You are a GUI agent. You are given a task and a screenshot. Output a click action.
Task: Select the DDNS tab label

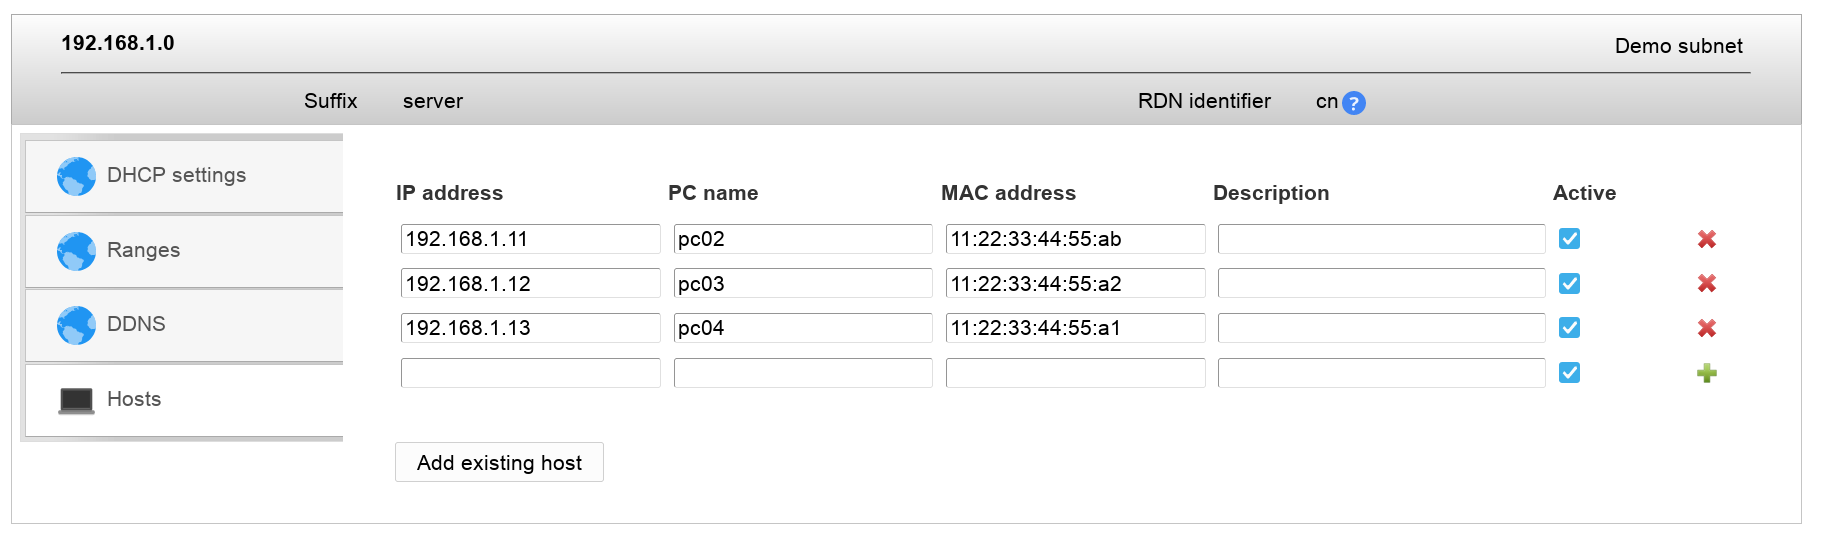[x=136, y=324]
